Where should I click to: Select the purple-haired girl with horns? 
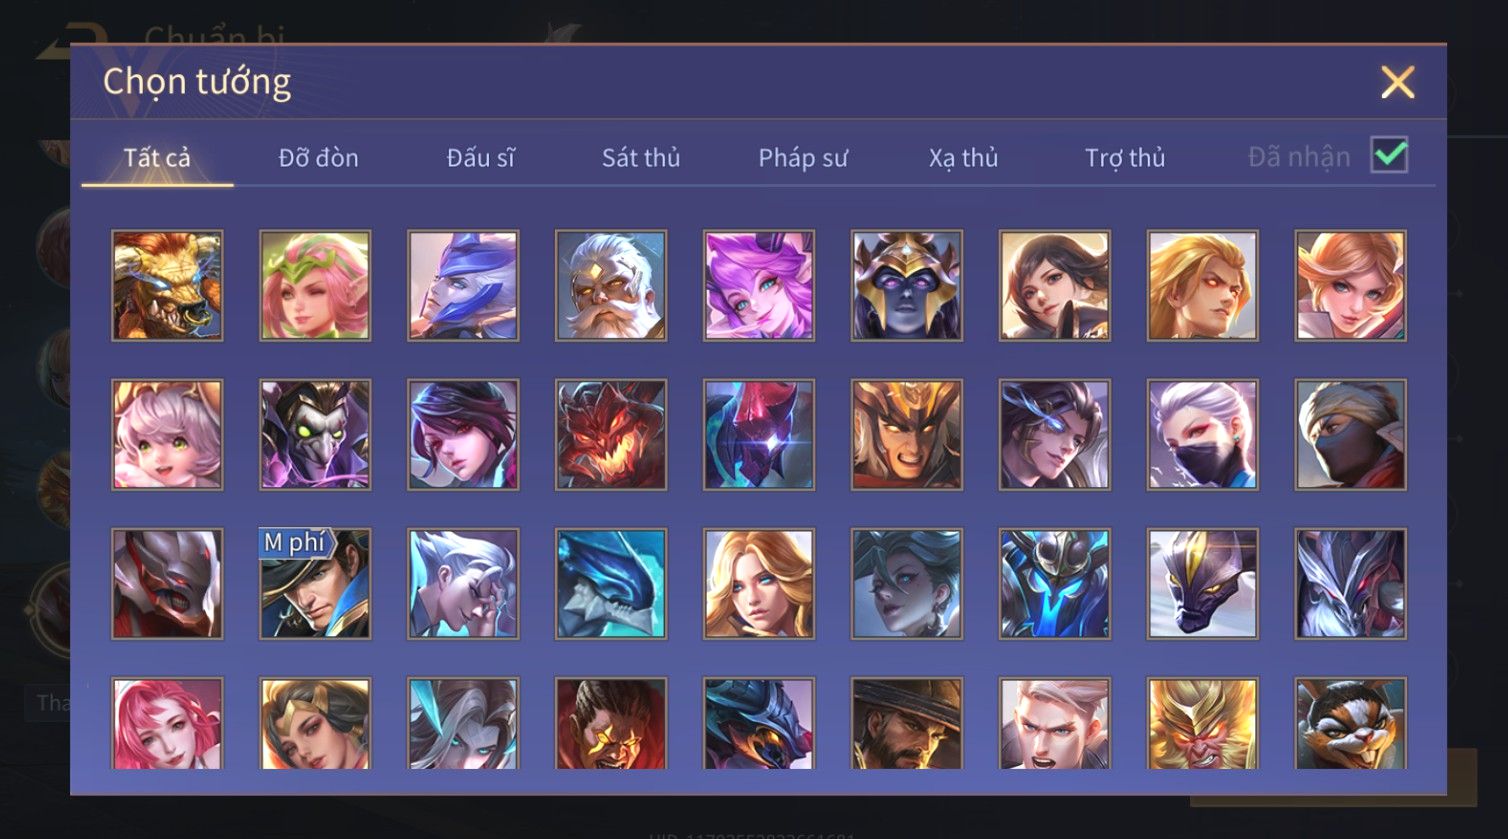pyautogui.click(x=759, y=286)
